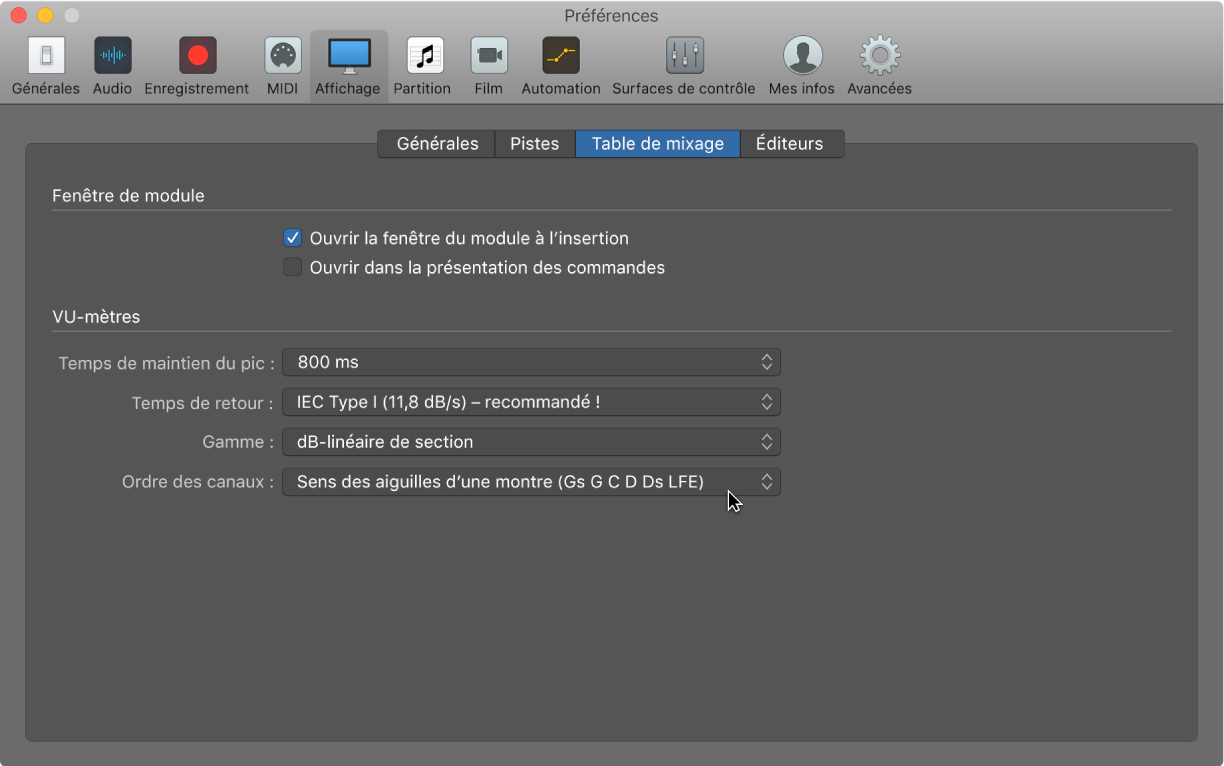The width and height of the screenshot is (1224, 766).
Task: Select the Enregistrement record icon
Action: (197, 56)
